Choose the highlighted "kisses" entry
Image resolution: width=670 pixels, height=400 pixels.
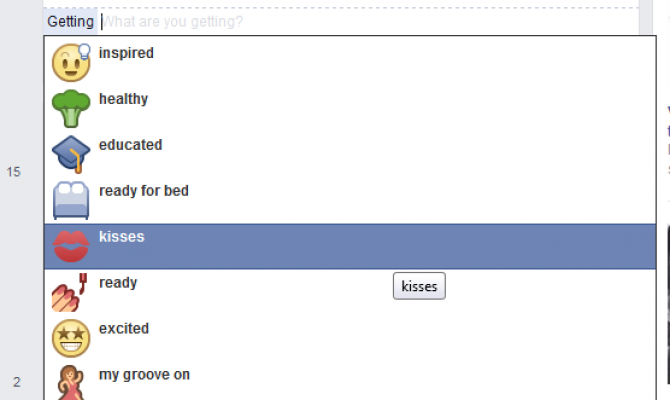point(122,237)
